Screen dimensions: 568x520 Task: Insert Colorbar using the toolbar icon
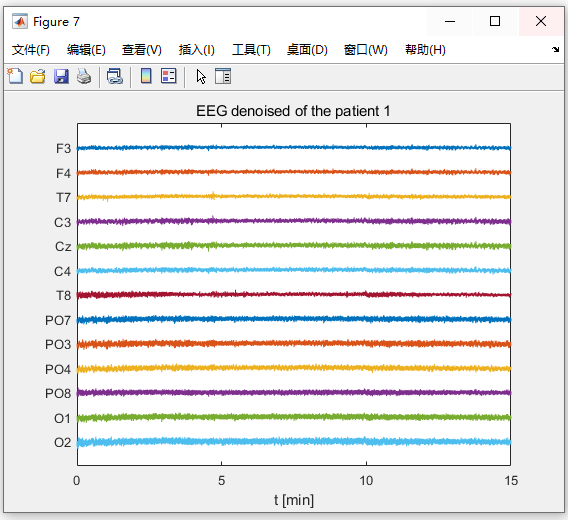point(146,76)
